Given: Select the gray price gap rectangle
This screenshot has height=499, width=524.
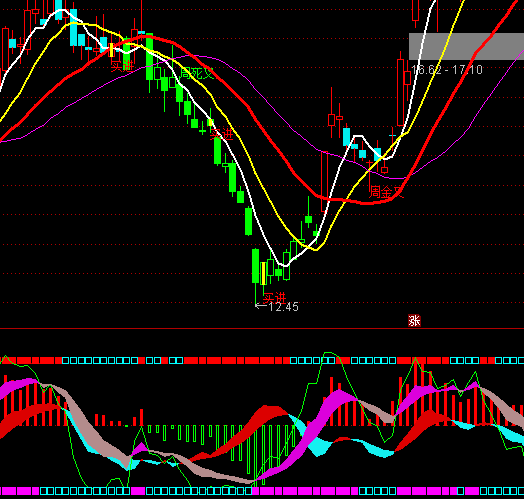Looking at the screenshot, I should coord(467,46).
